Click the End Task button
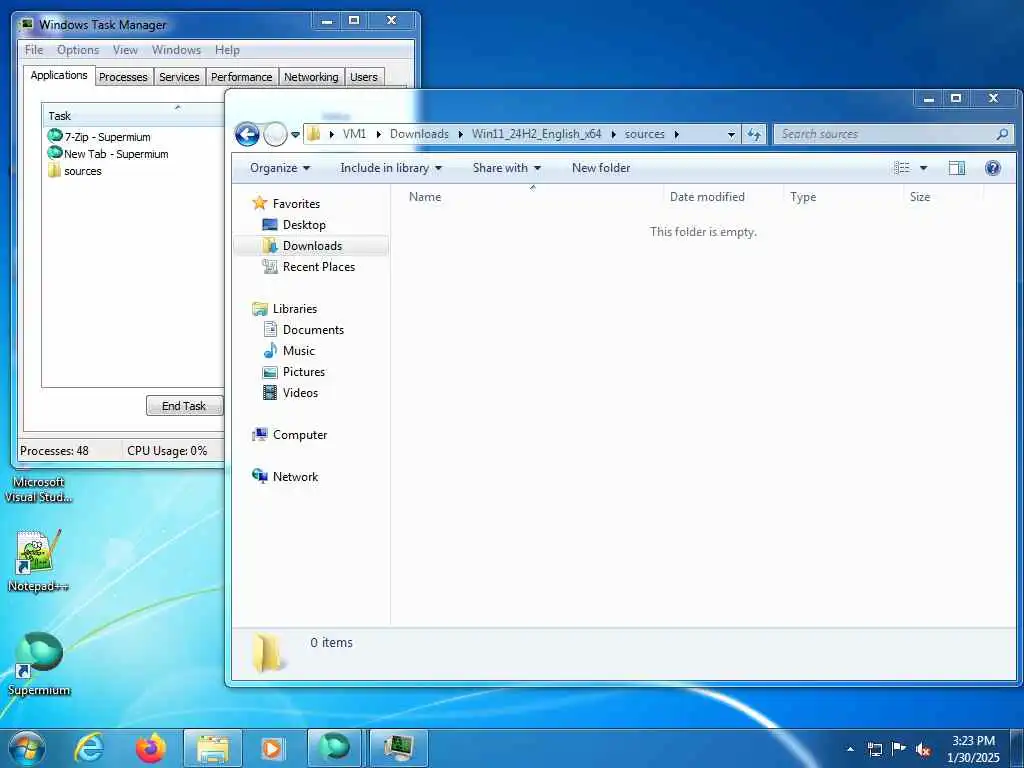 coord(184,406)
